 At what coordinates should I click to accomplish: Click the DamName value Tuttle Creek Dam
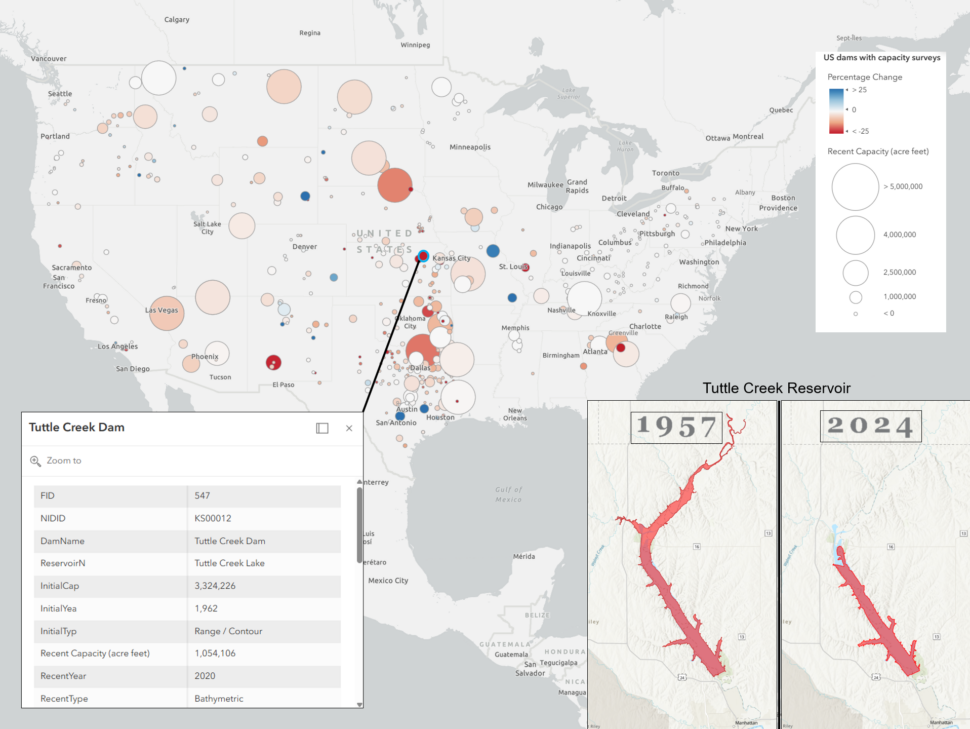tap(230, 541)
